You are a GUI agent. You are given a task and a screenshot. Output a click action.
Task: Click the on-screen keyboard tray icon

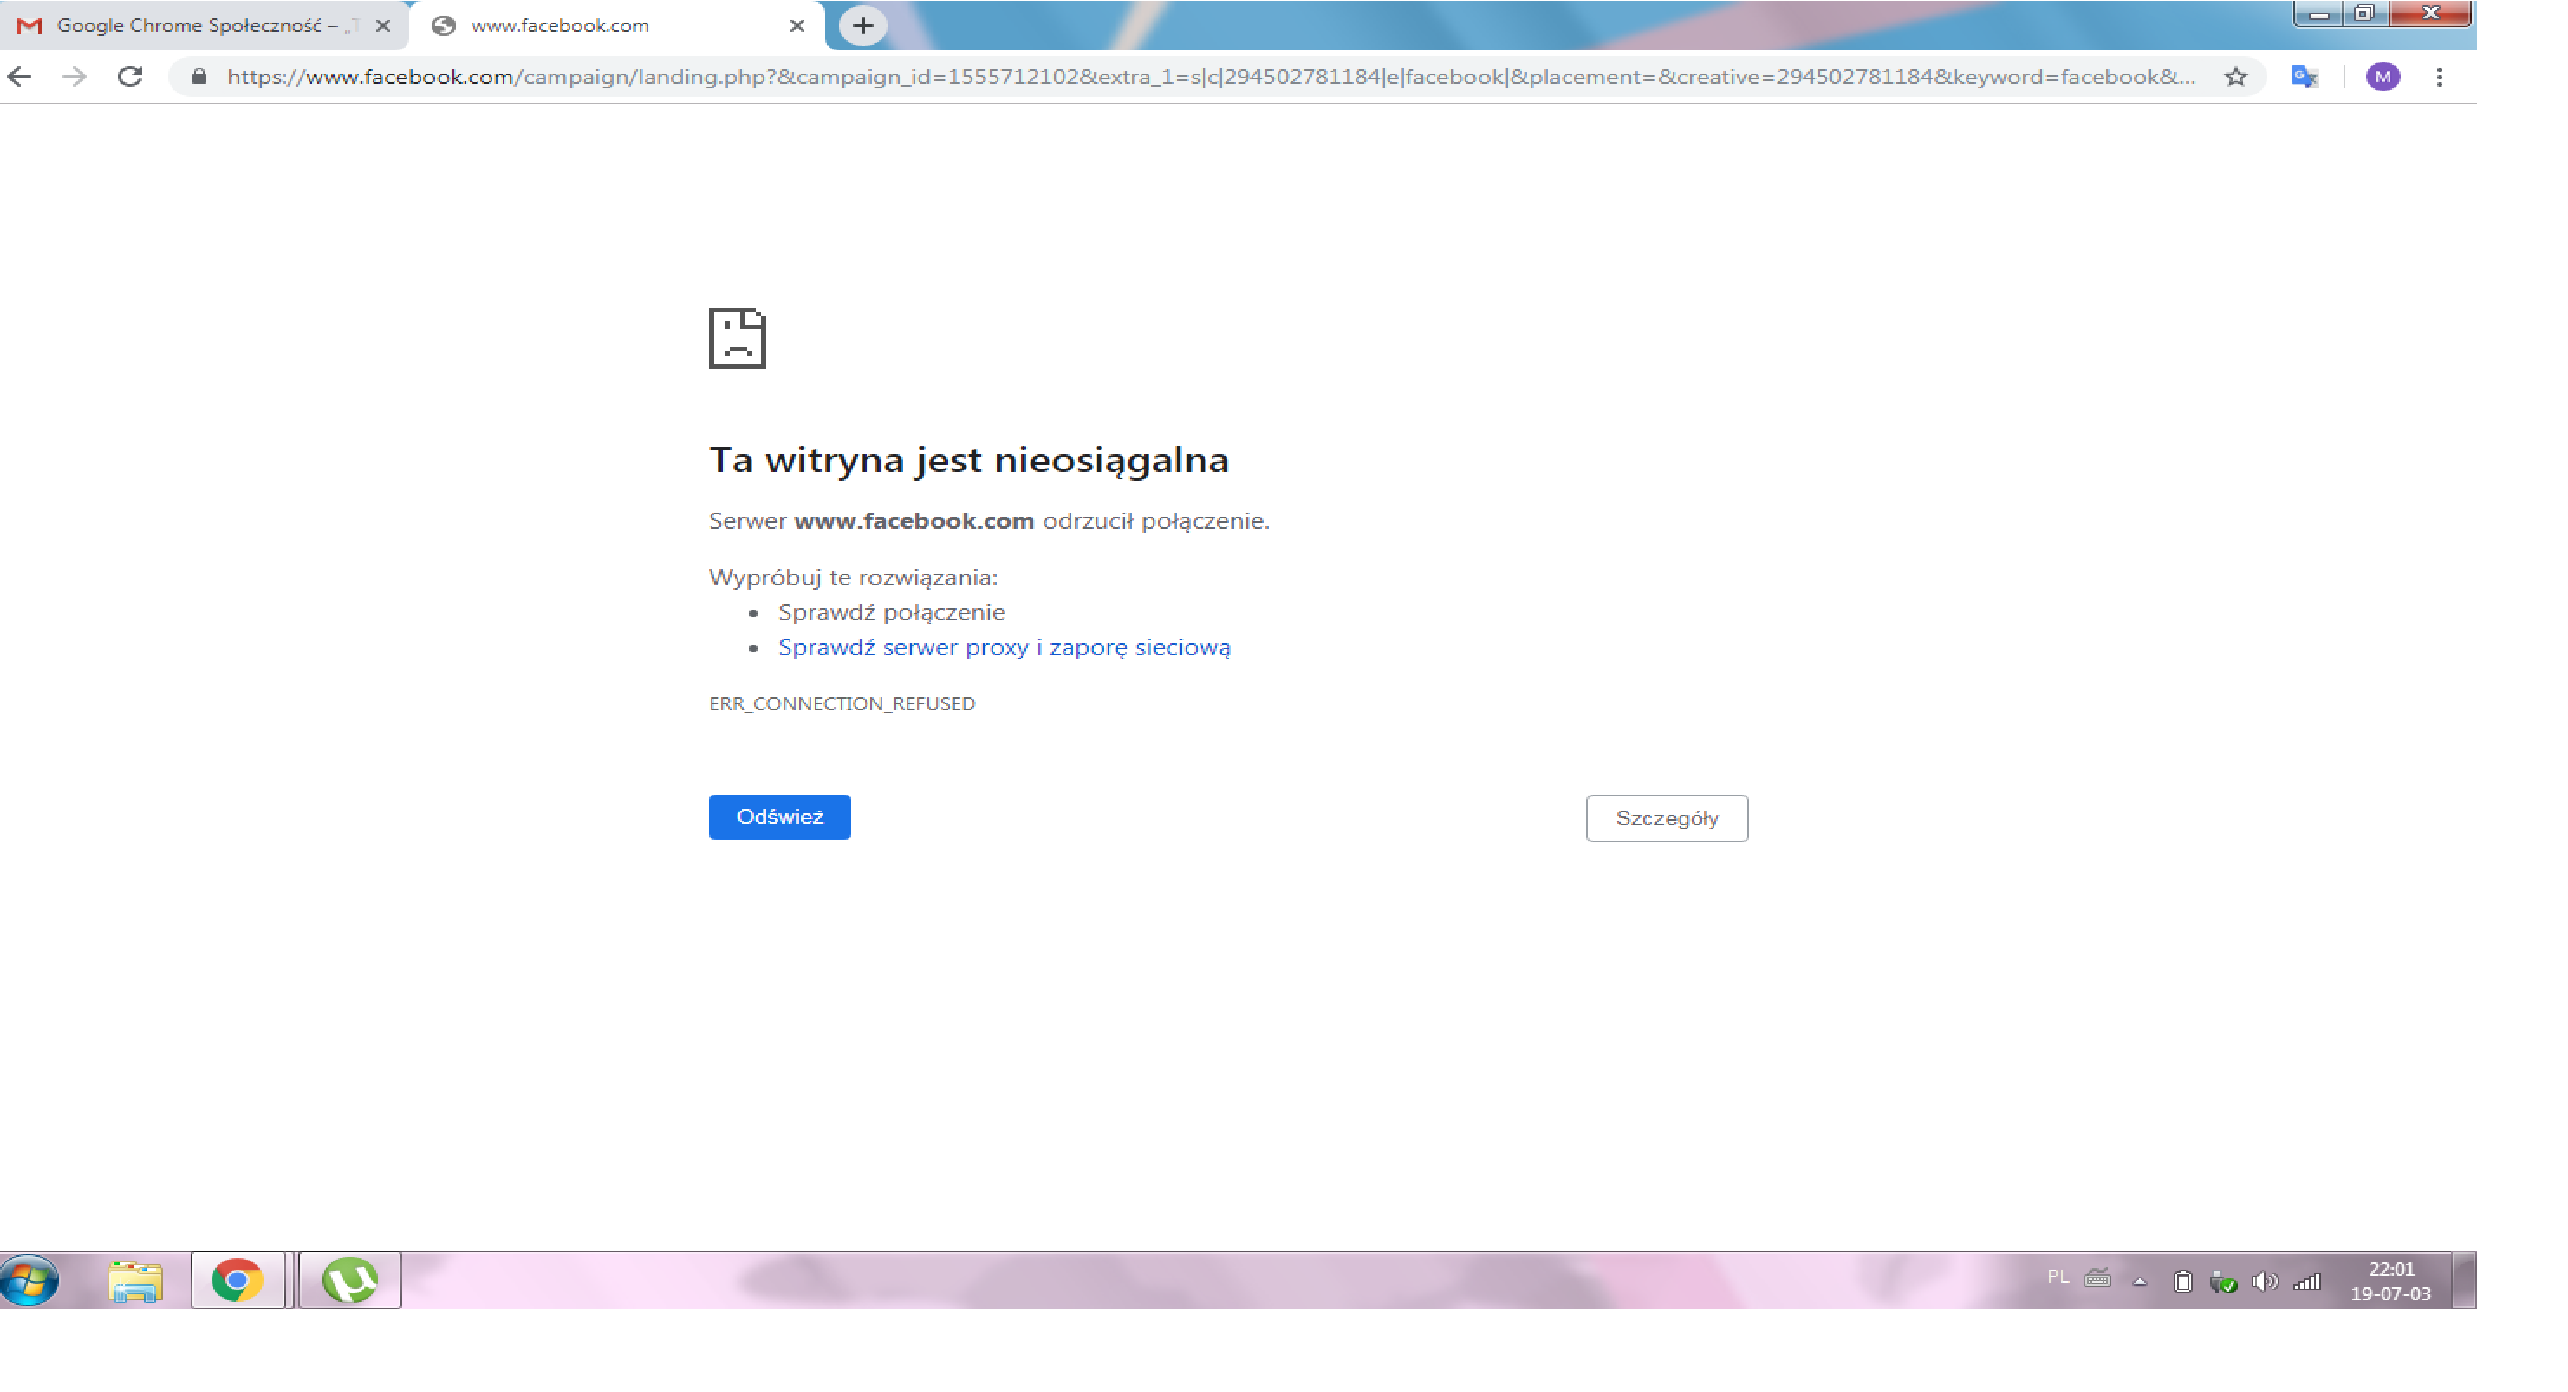[x=2097, y=1278]
